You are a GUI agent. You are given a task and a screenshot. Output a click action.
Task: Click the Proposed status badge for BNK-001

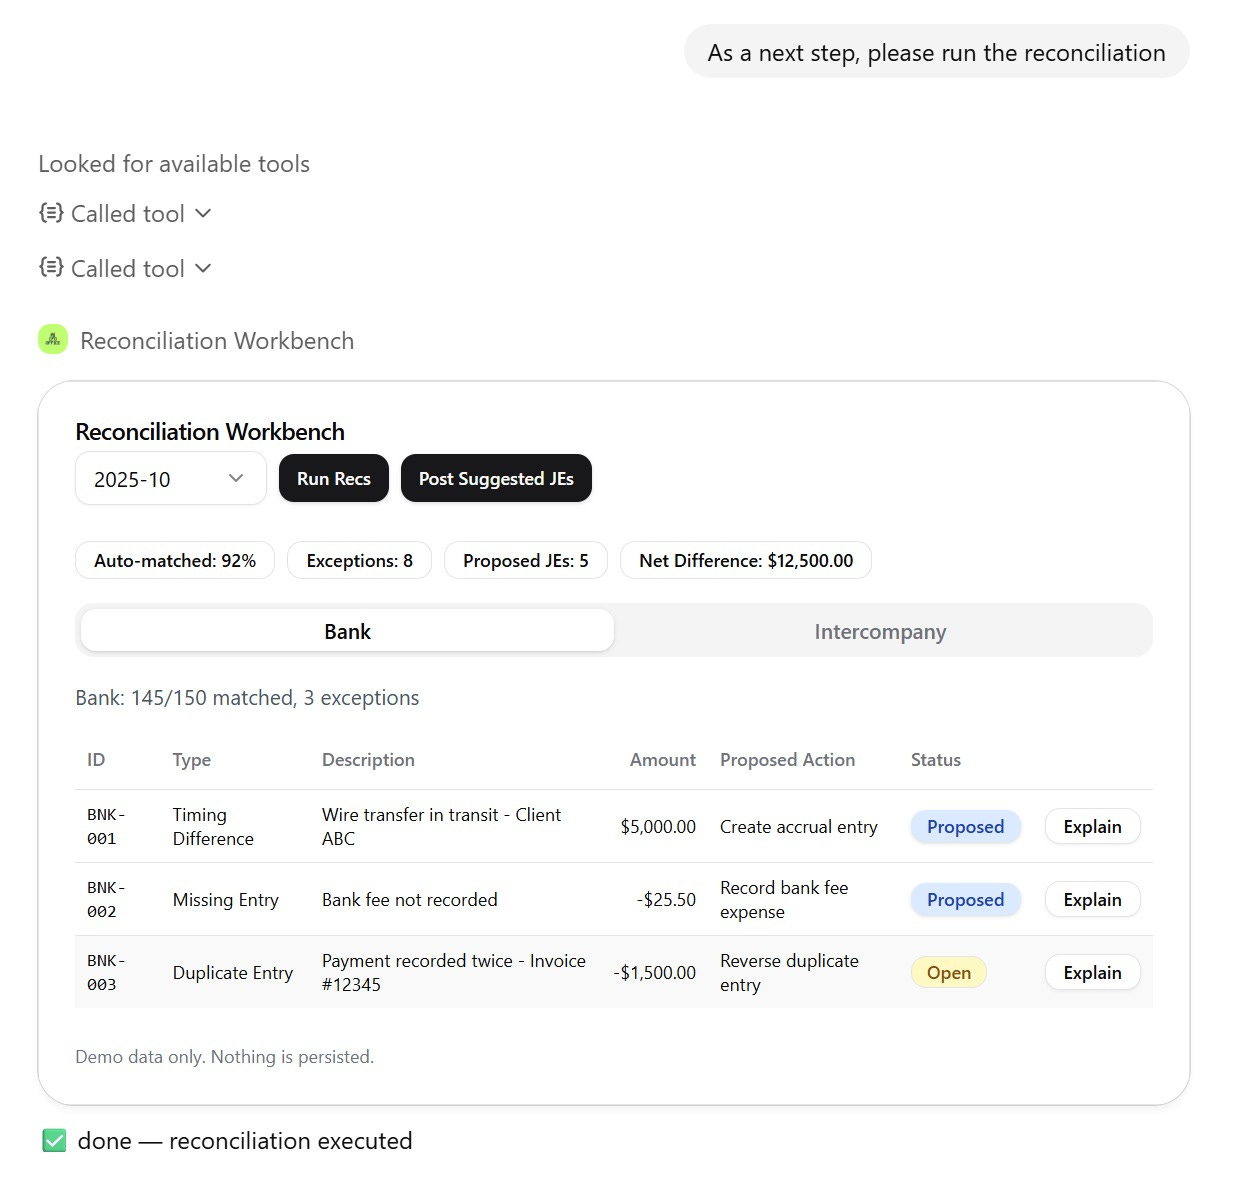[x=965, y=827]
